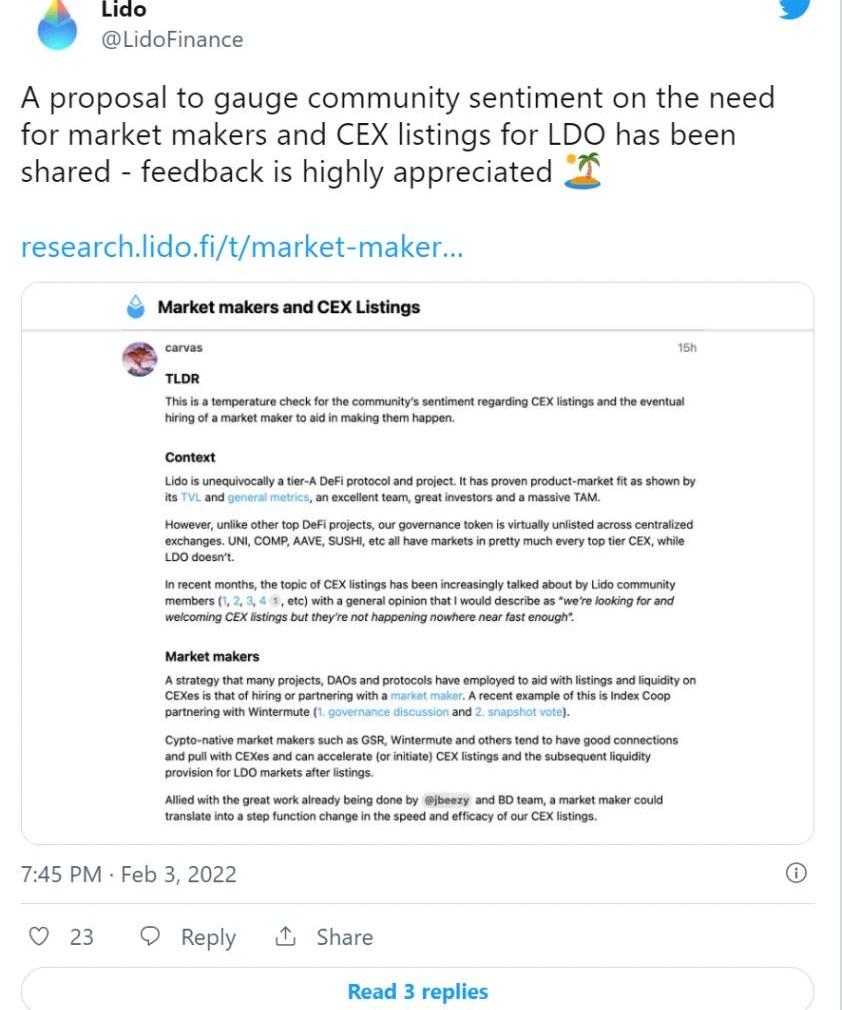
Task: Click the share upload icon
Action: (x=285, y=937)
